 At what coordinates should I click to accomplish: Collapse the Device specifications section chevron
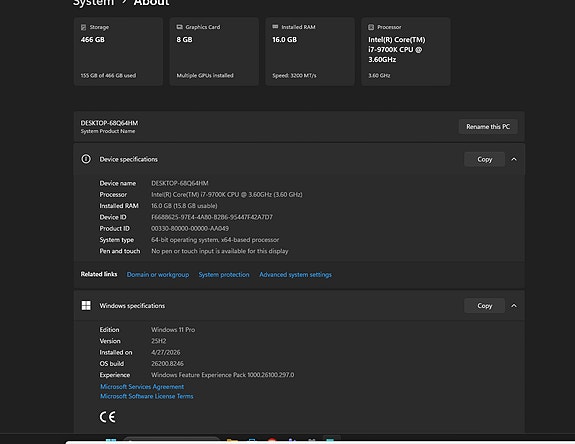pos(514,159)
